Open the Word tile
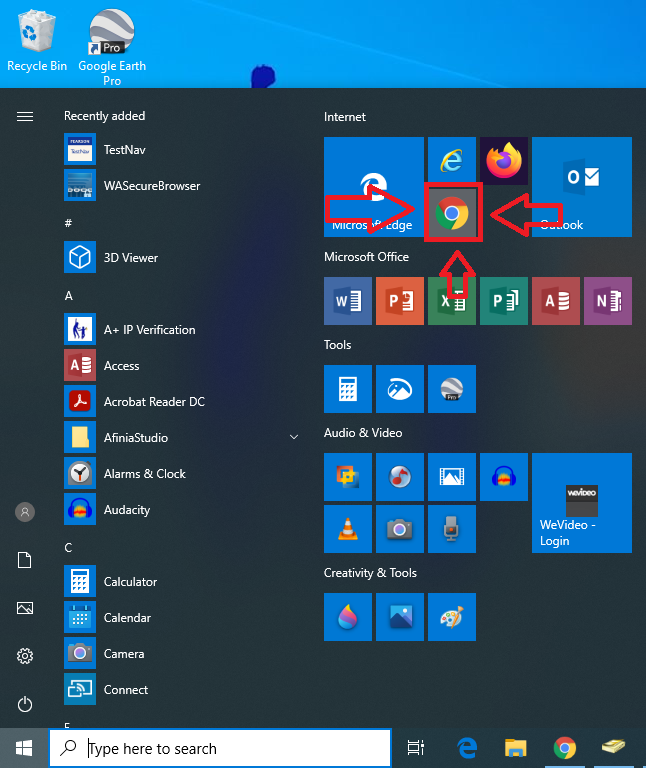 [348, 301]
